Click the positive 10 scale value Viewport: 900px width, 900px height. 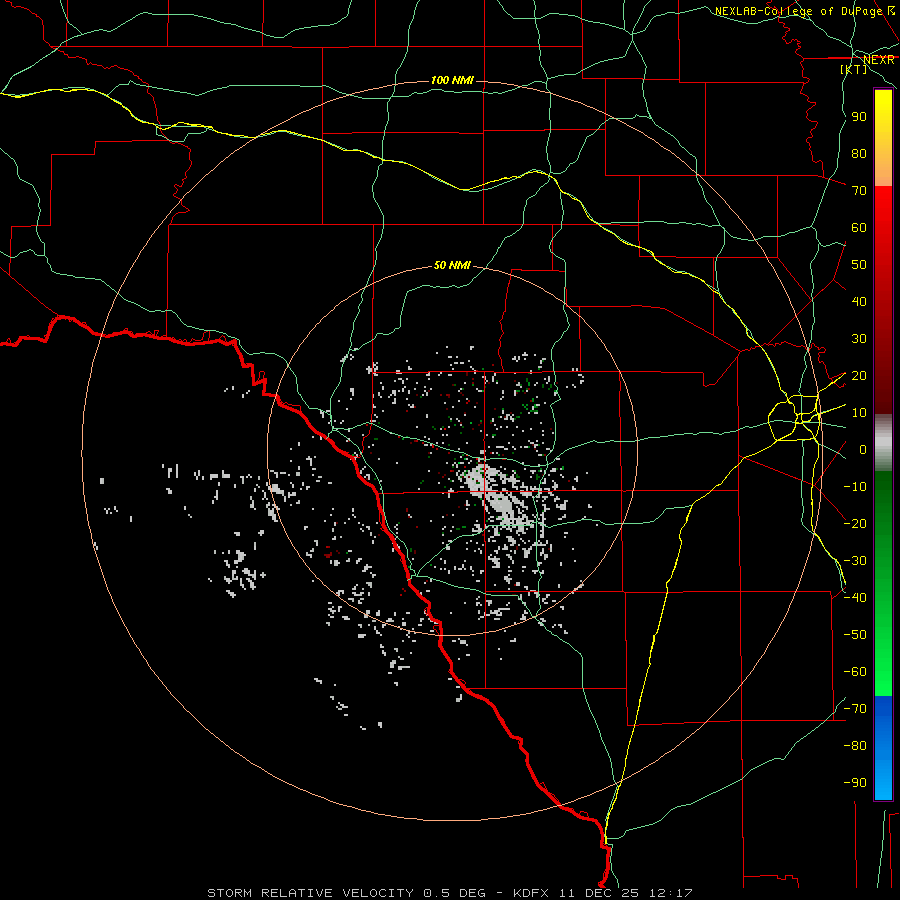click(x=859, y=413)
